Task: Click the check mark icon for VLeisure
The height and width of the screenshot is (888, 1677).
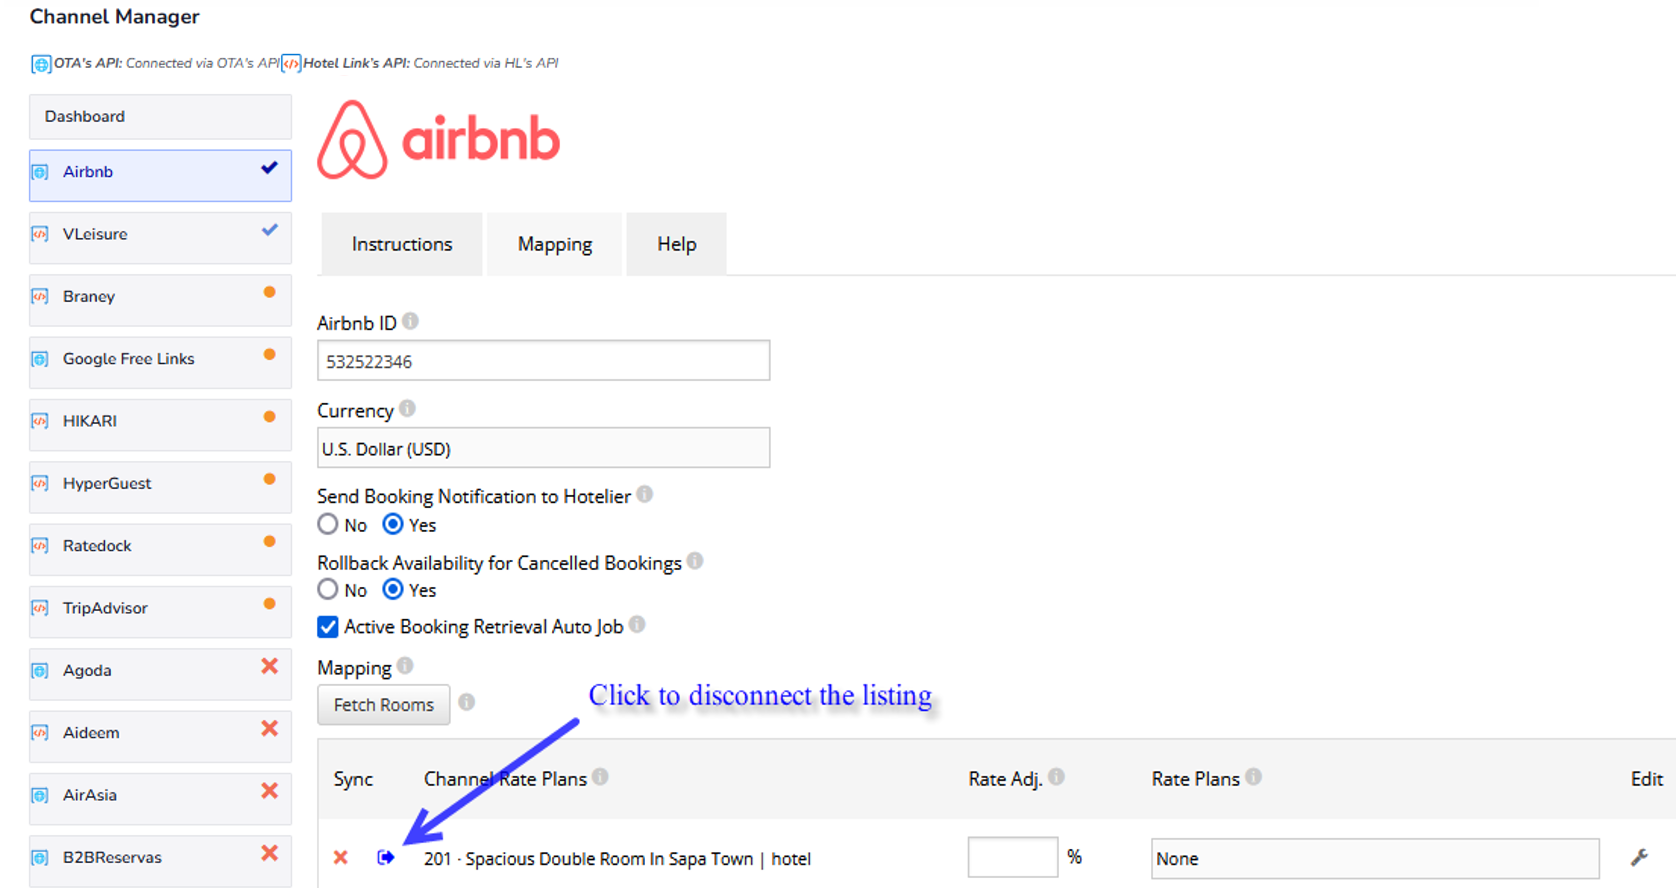Action: pyautogui.click(x=270, y=230)
